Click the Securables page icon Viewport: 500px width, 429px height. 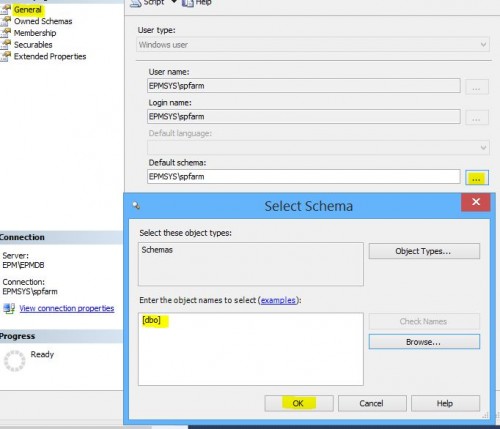pyautogui.click(x=5, y=44)
